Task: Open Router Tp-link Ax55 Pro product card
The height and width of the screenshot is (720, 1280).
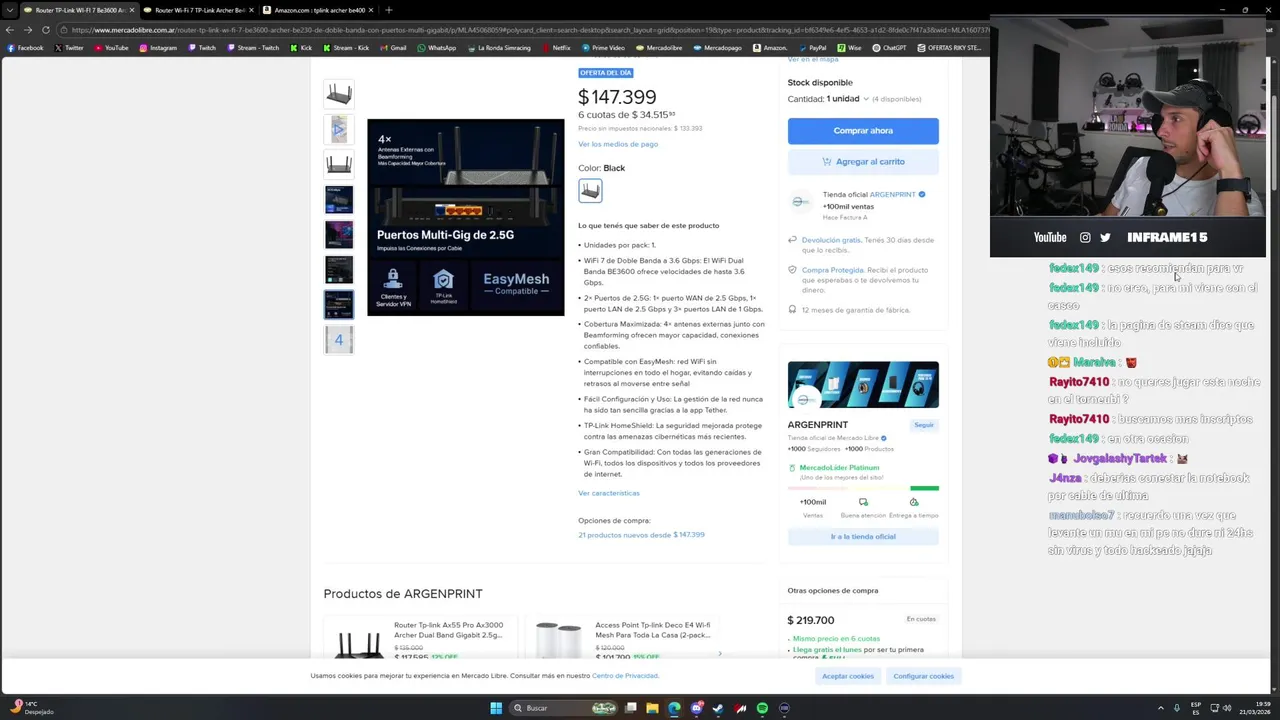Action: pos(420,637)
